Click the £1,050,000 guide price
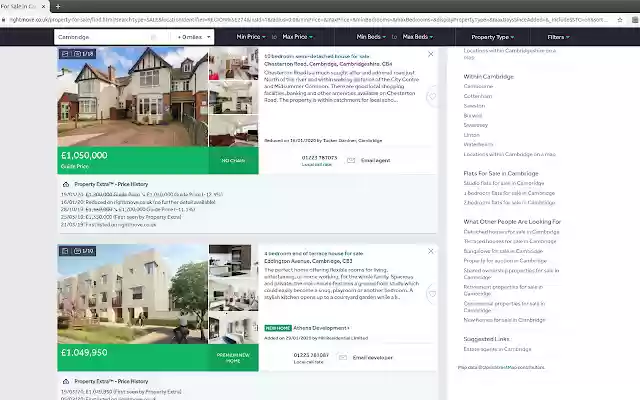This screenshot has width=640, height=400. pyautogui.click(x=84, y=156)
